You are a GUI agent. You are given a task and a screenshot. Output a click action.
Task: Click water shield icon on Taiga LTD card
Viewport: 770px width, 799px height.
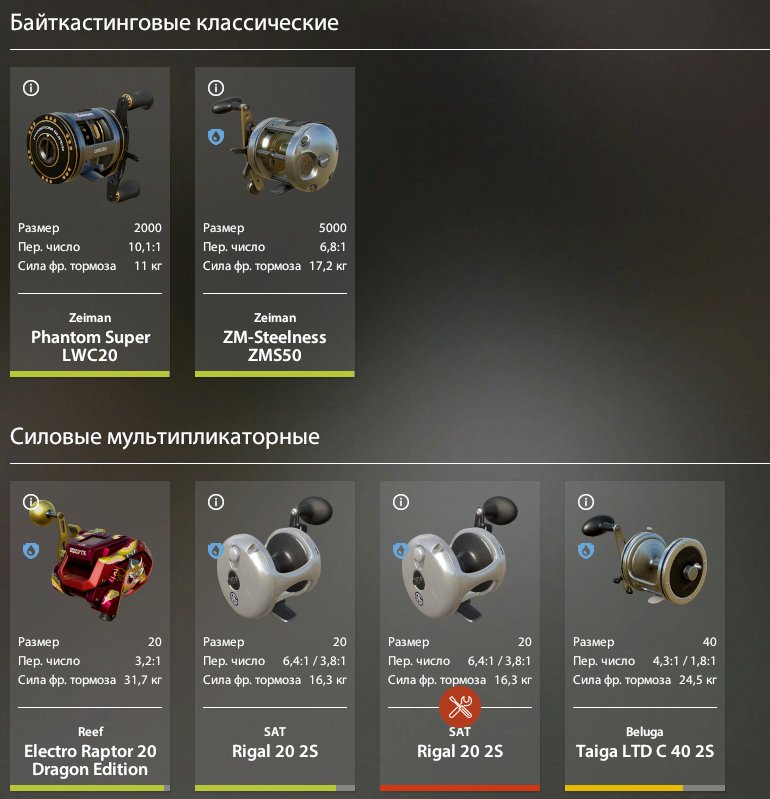pos(586,550)
